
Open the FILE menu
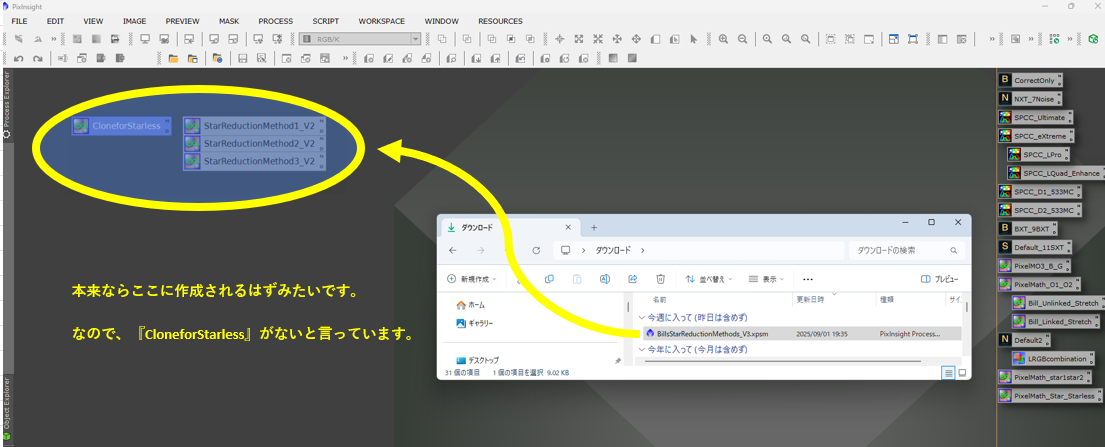pyautogui.click(x=19, y=21)
